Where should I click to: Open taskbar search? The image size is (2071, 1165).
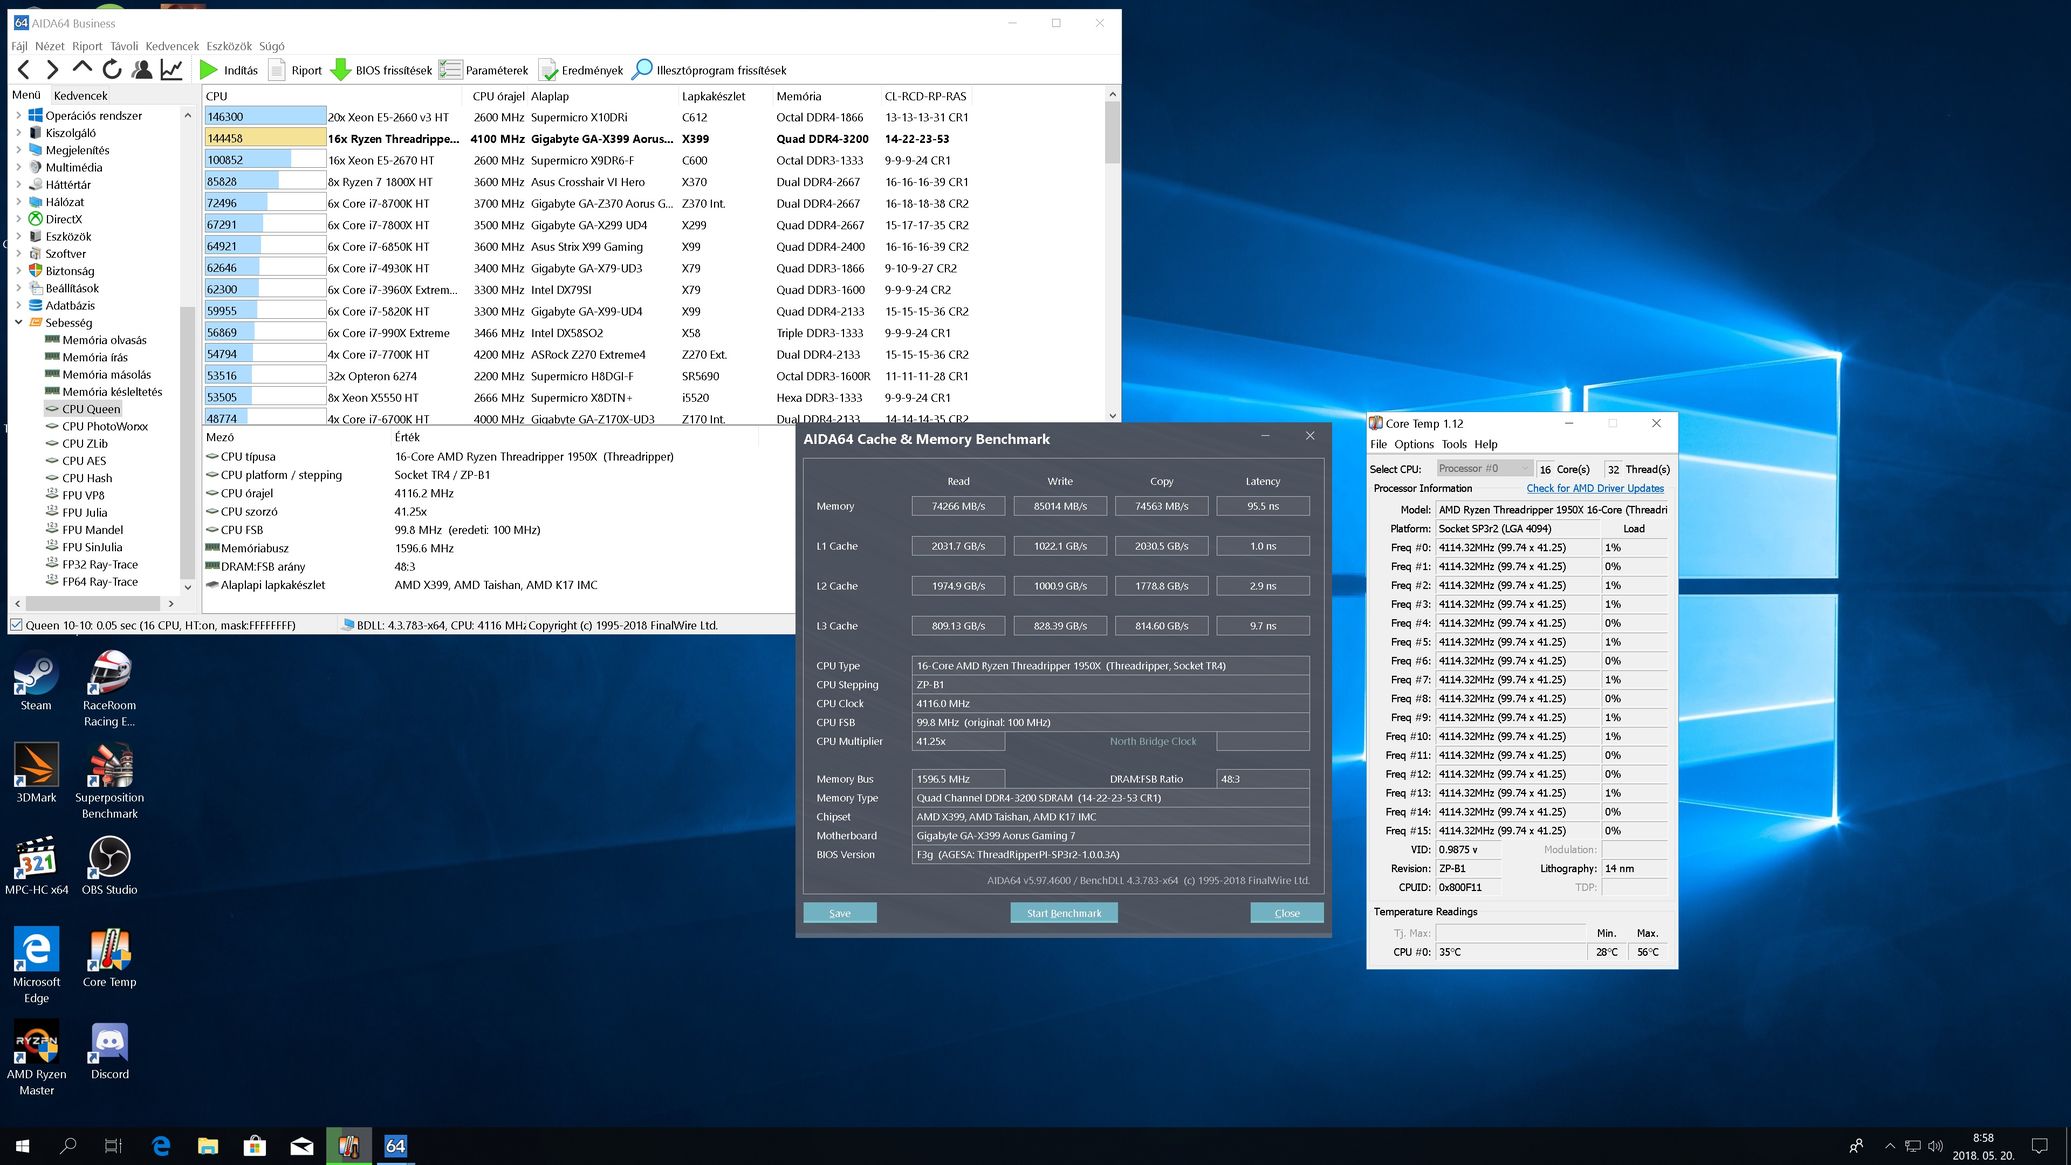[x=68, y=1146]
